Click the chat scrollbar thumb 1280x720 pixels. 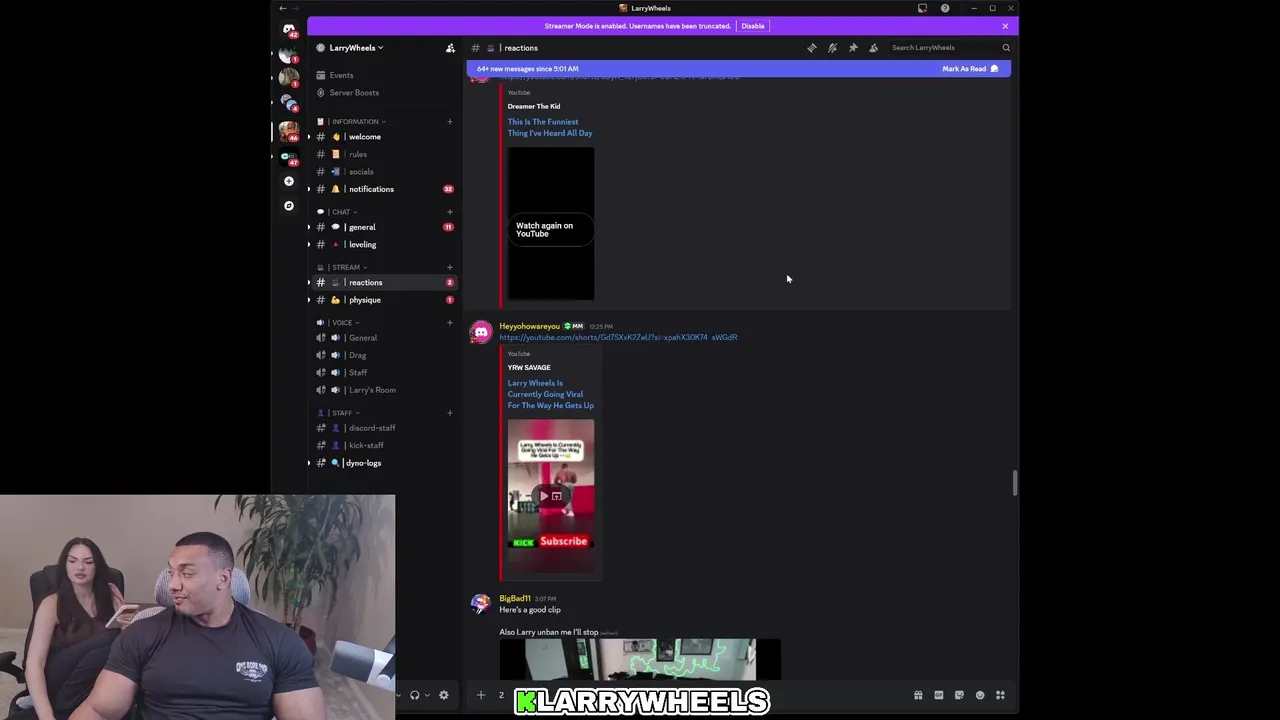[1014, 483]
